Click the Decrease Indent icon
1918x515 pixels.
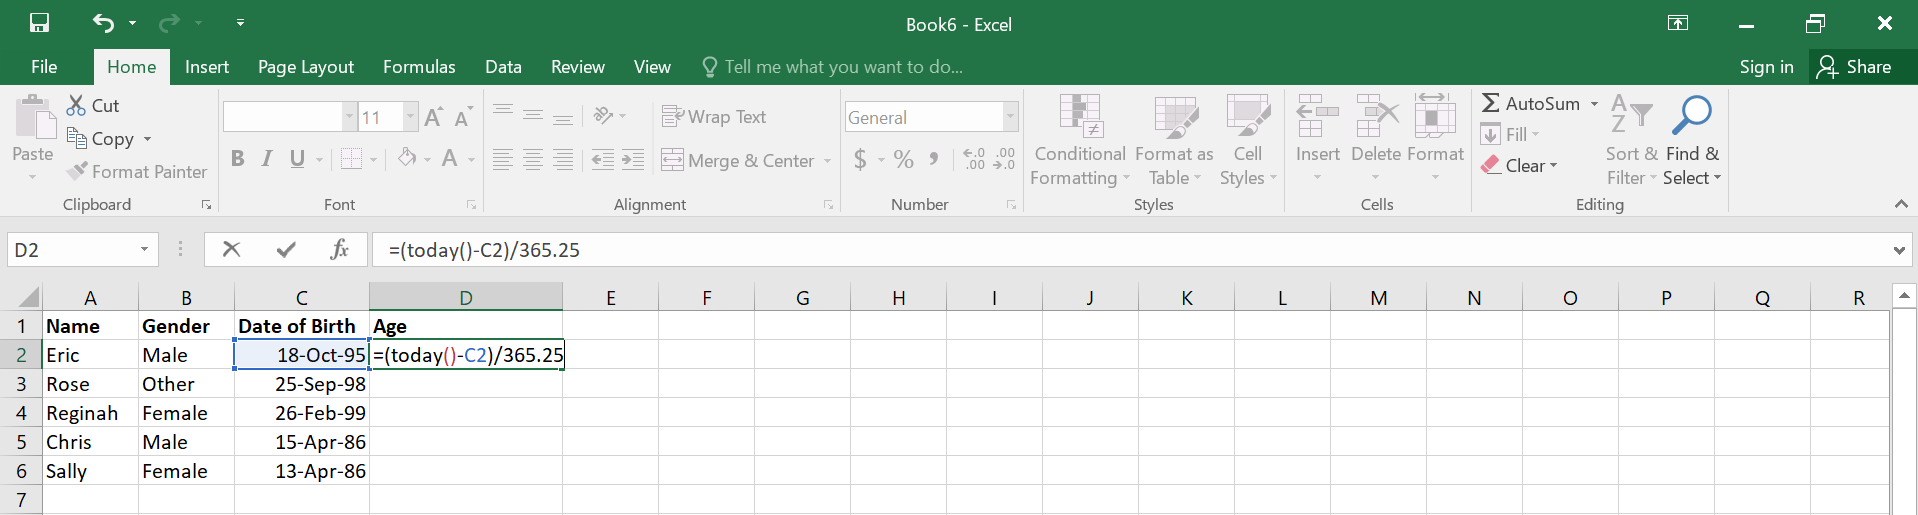(x=602, y=159)
